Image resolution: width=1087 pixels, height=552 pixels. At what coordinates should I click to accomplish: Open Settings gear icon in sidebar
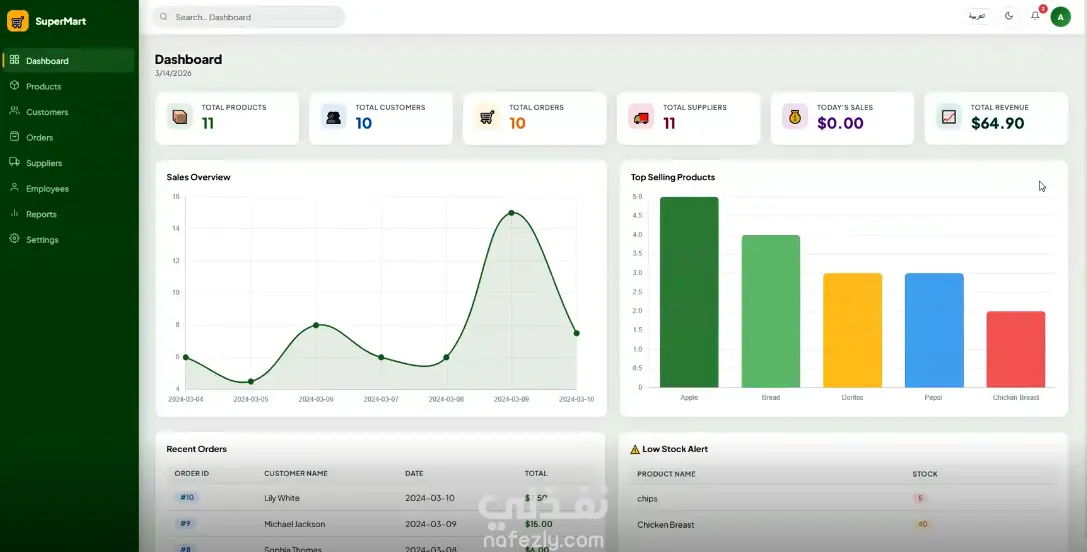tap(14, 239)
